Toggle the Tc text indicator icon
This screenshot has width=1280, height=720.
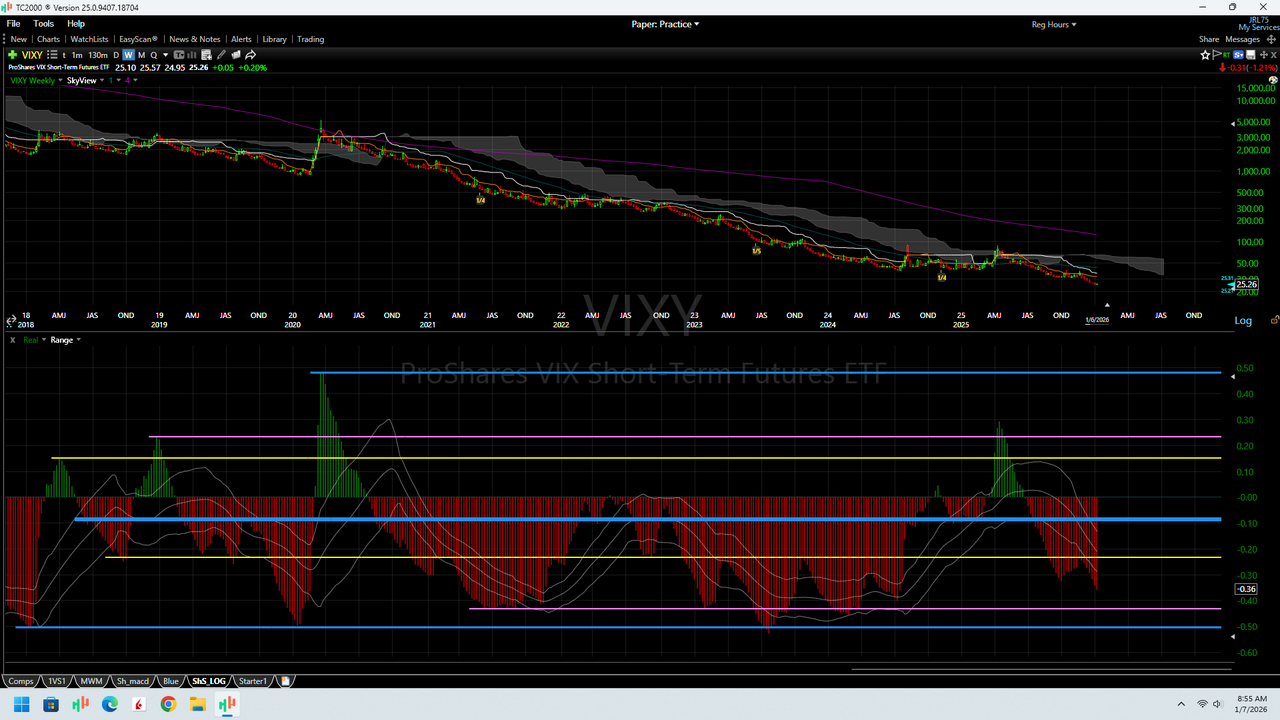[x=179, y=55]
